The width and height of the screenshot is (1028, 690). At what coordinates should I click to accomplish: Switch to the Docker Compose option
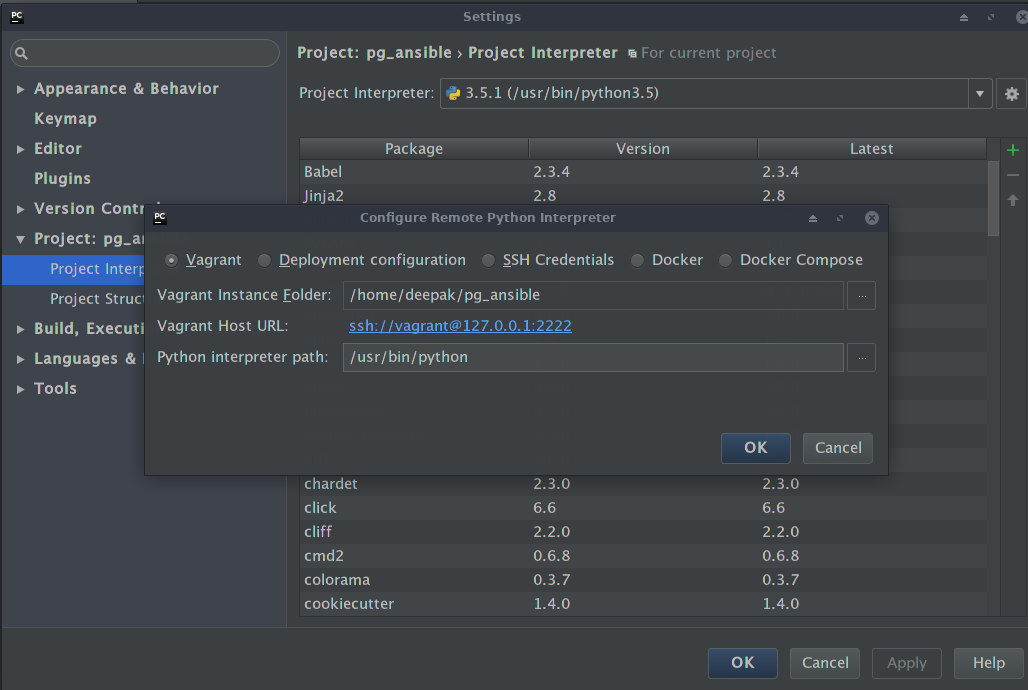click(x=726, y=260)
